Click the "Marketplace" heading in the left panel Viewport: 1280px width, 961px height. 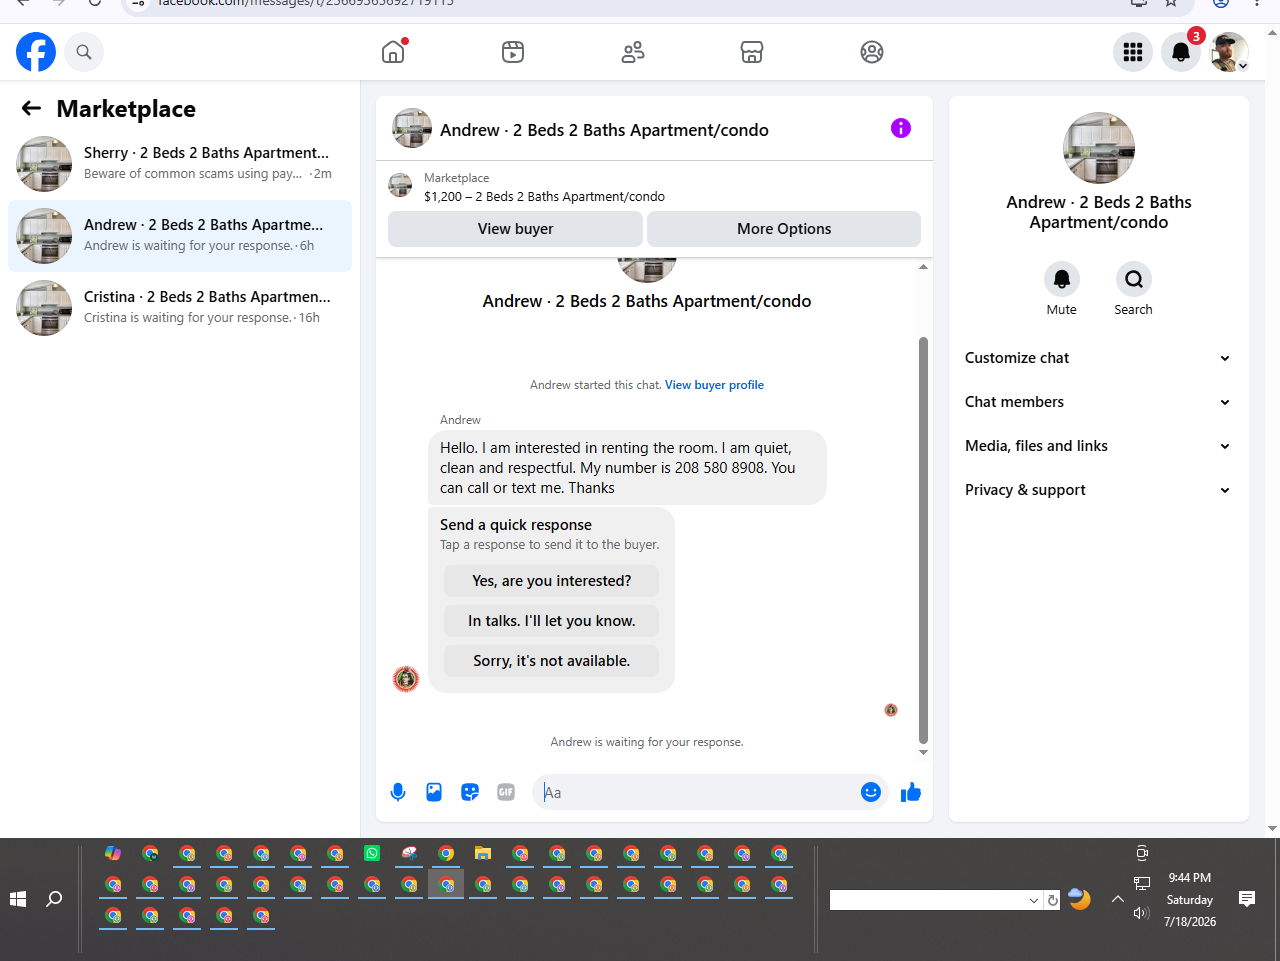tap(126, 108)
